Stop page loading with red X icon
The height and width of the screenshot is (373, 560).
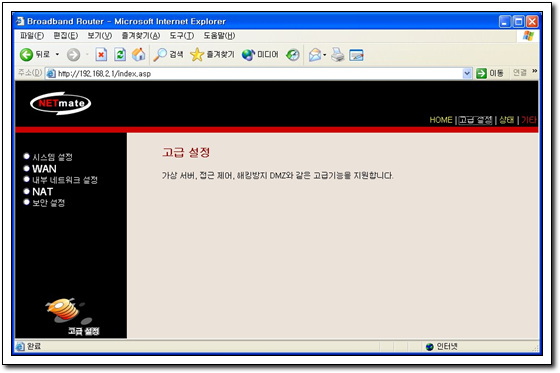(101, 55)
